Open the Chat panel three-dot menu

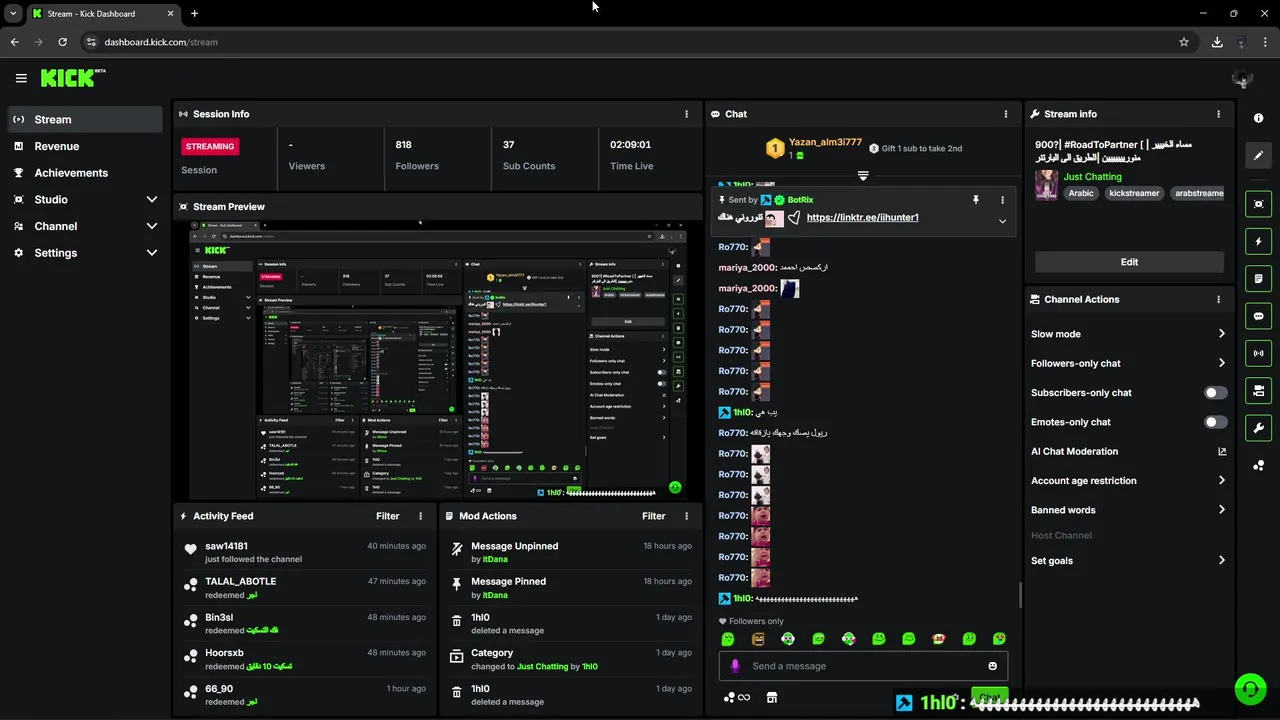(1006, 114)
